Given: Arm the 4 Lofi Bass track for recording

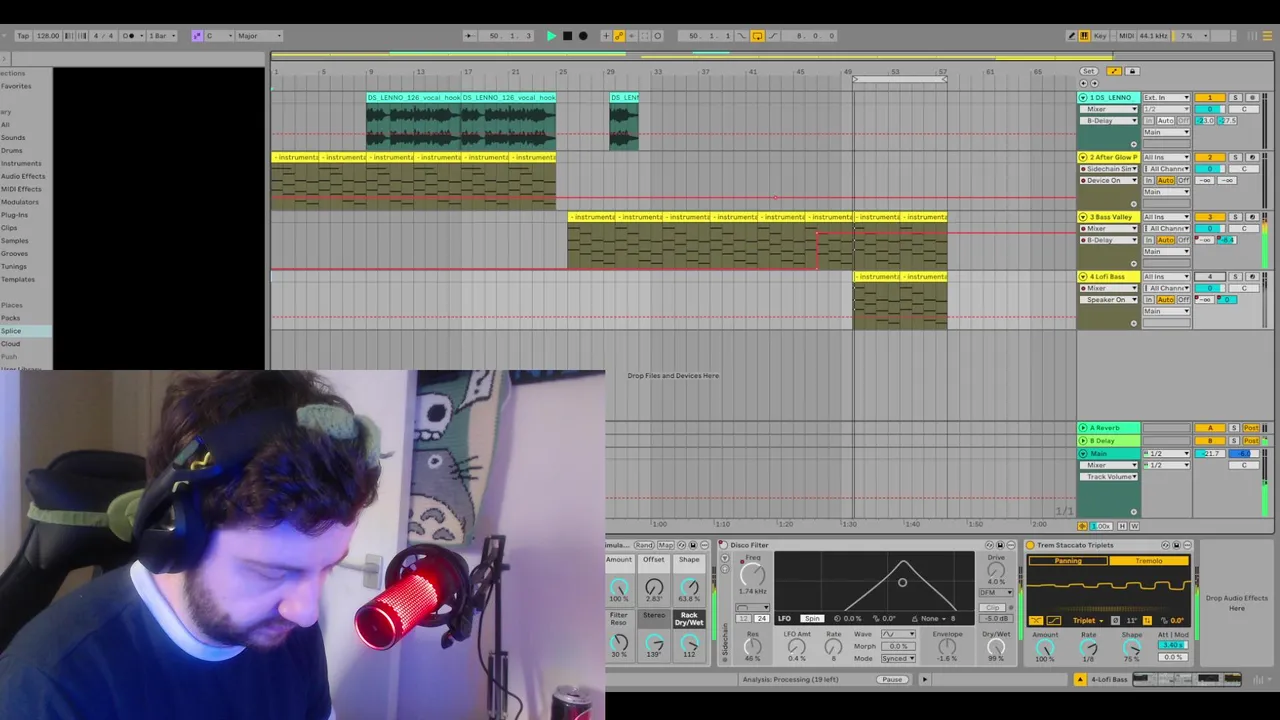Looking at the screenshot, I should pyautogui.click(x=1250, y=277).
